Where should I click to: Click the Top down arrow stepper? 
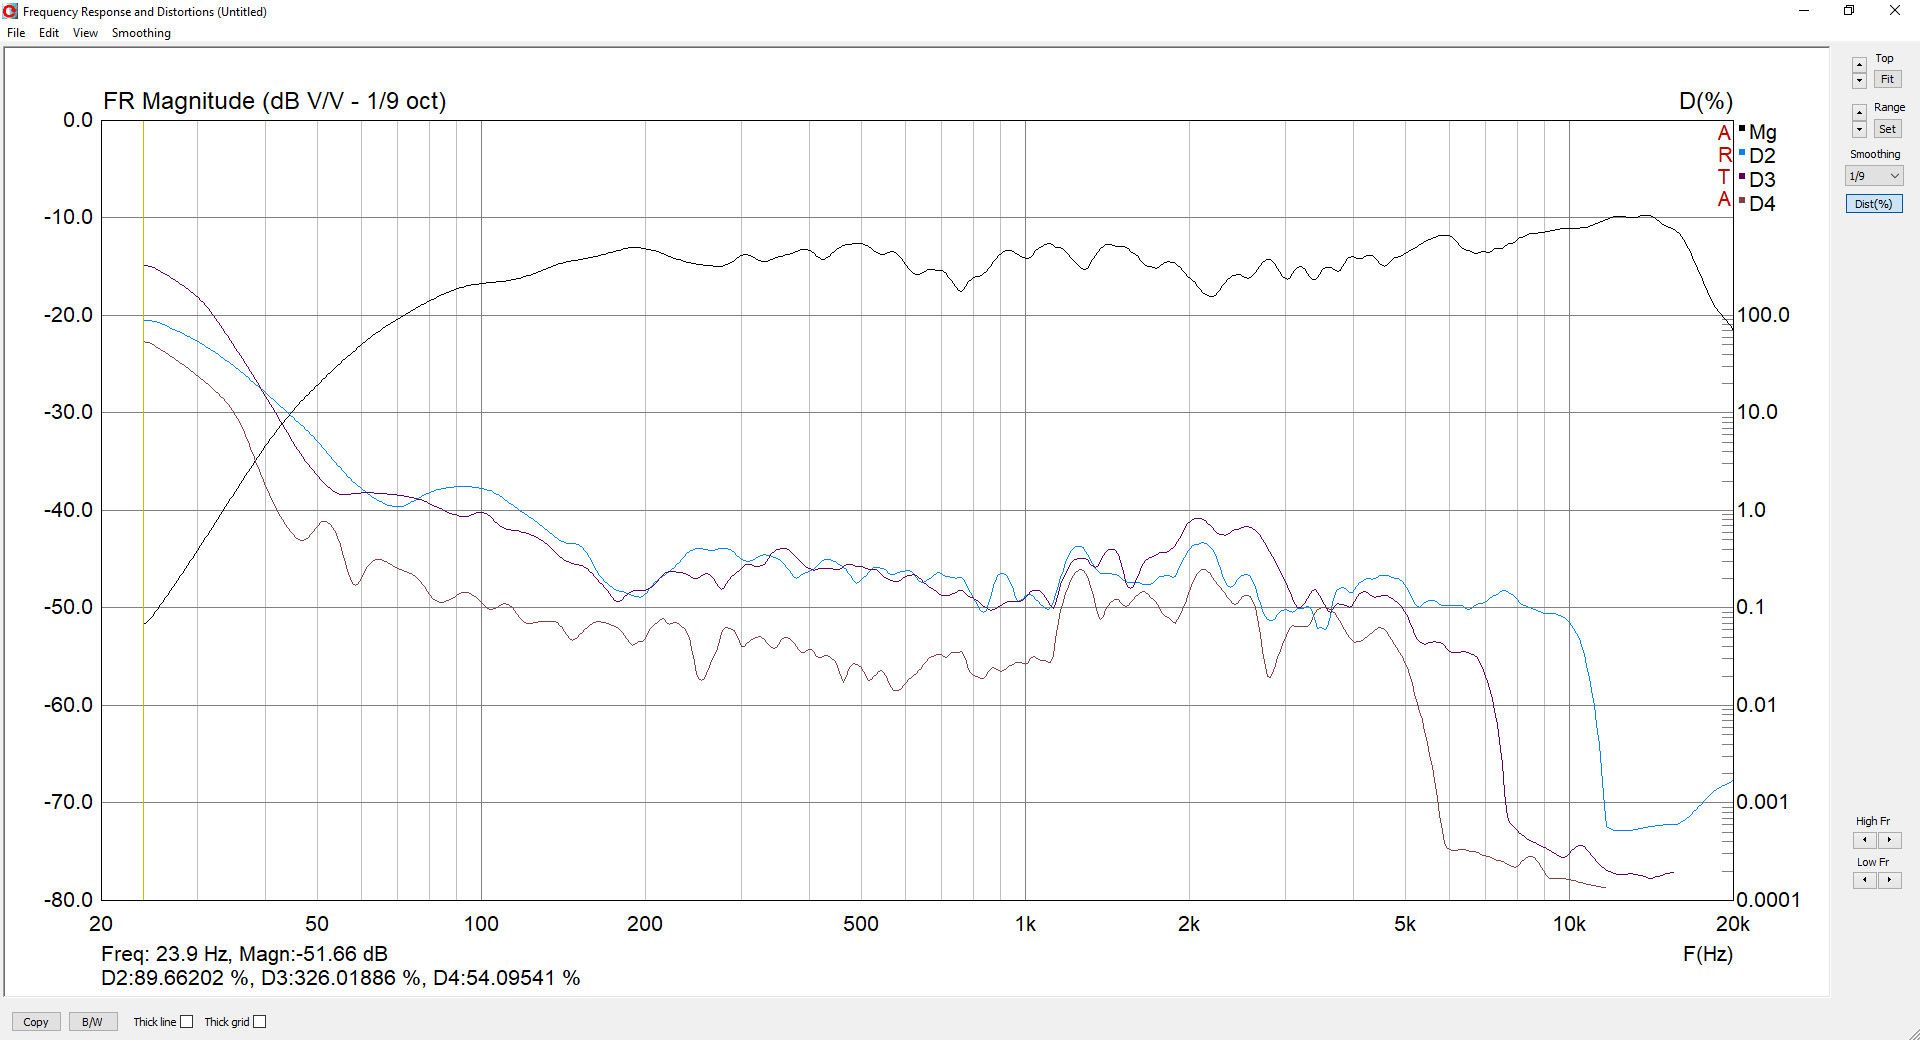(1859, 80)
